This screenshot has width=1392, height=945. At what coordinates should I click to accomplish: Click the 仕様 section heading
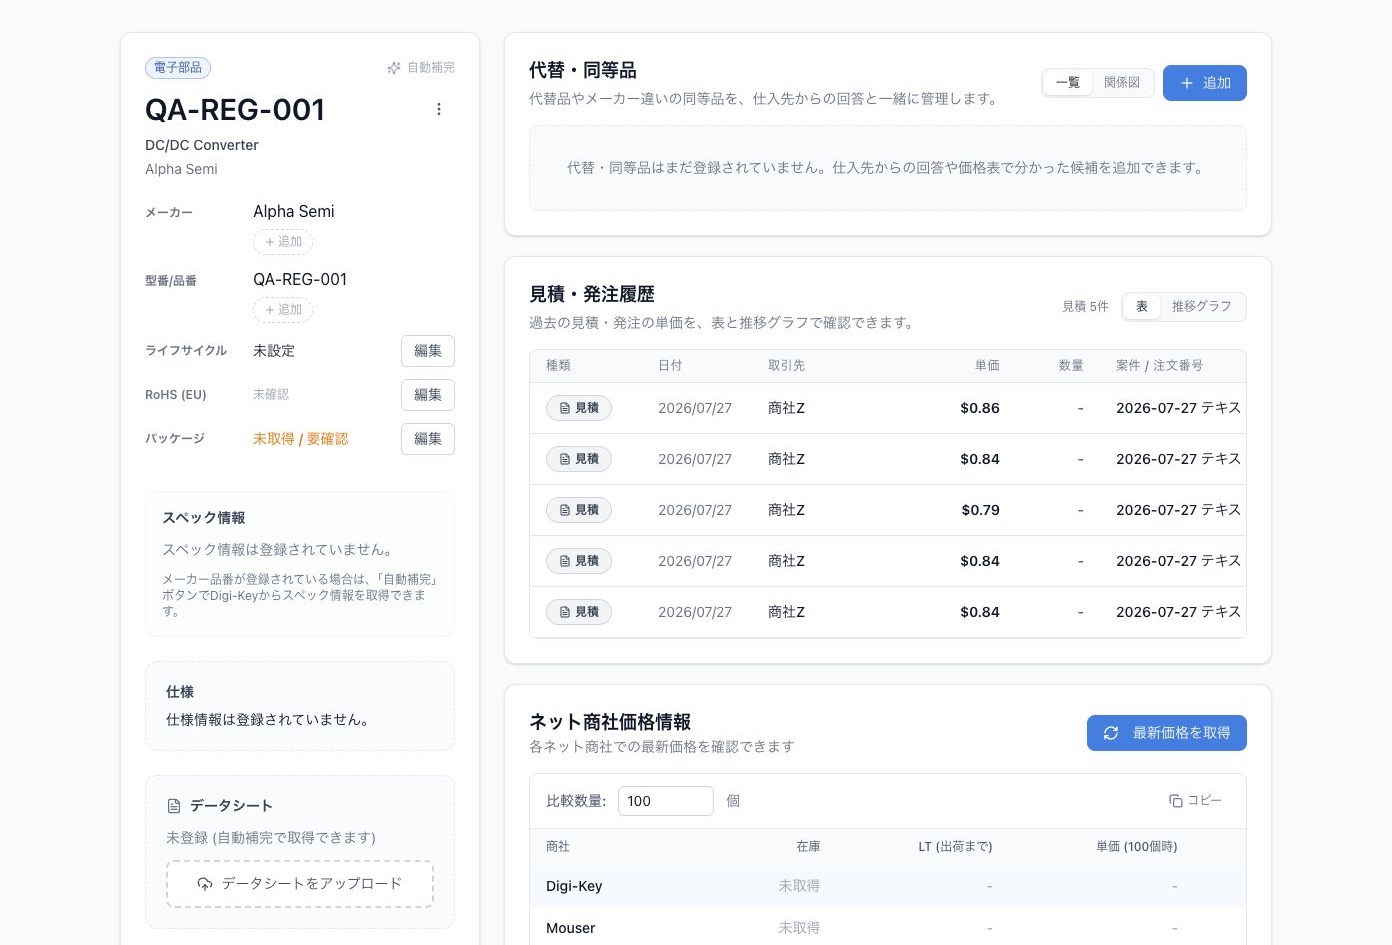[x=180, y=692]
